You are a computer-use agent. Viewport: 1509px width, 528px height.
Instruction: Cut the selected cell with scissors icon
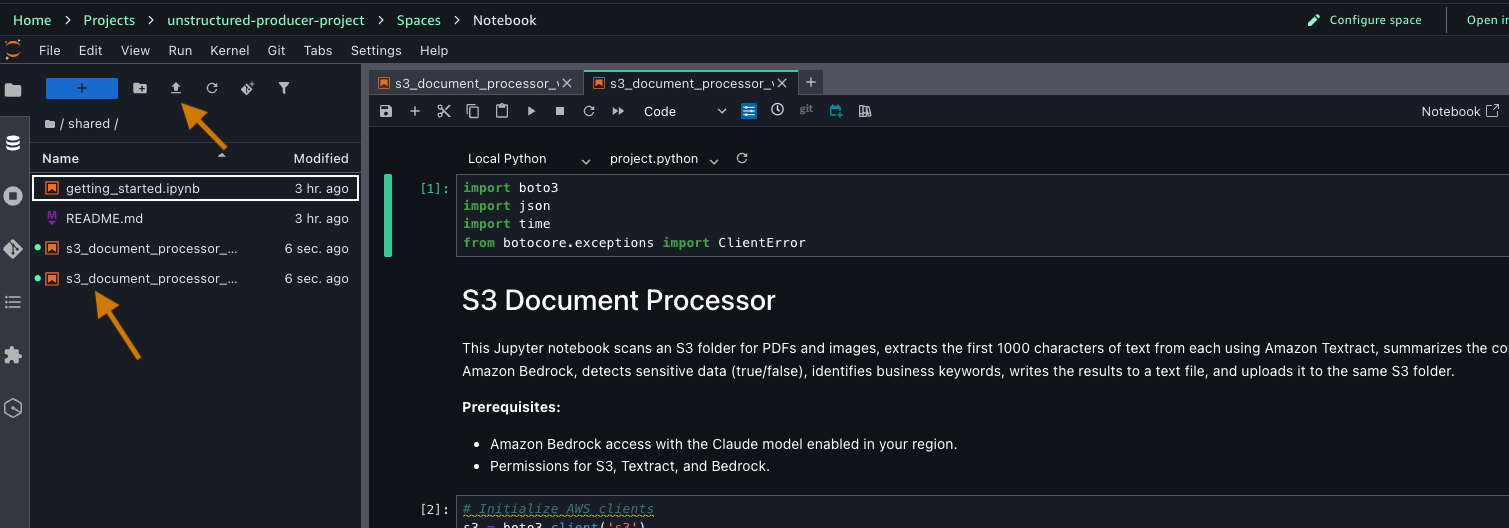tap(444, 111)
